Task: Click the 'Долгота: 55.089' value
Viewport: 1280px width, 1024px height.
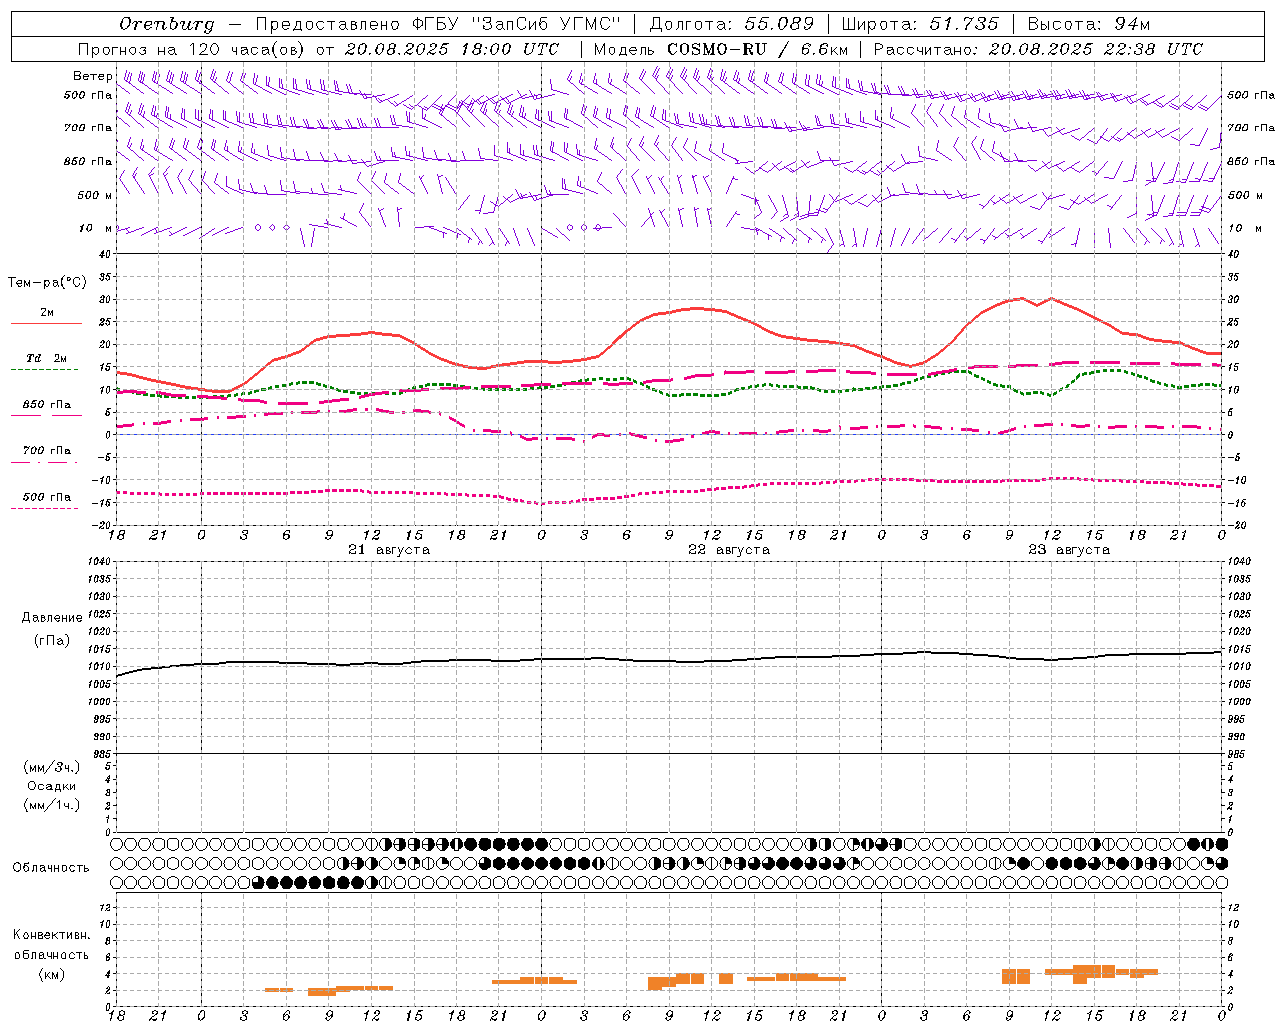Action: tap(732, 24)
